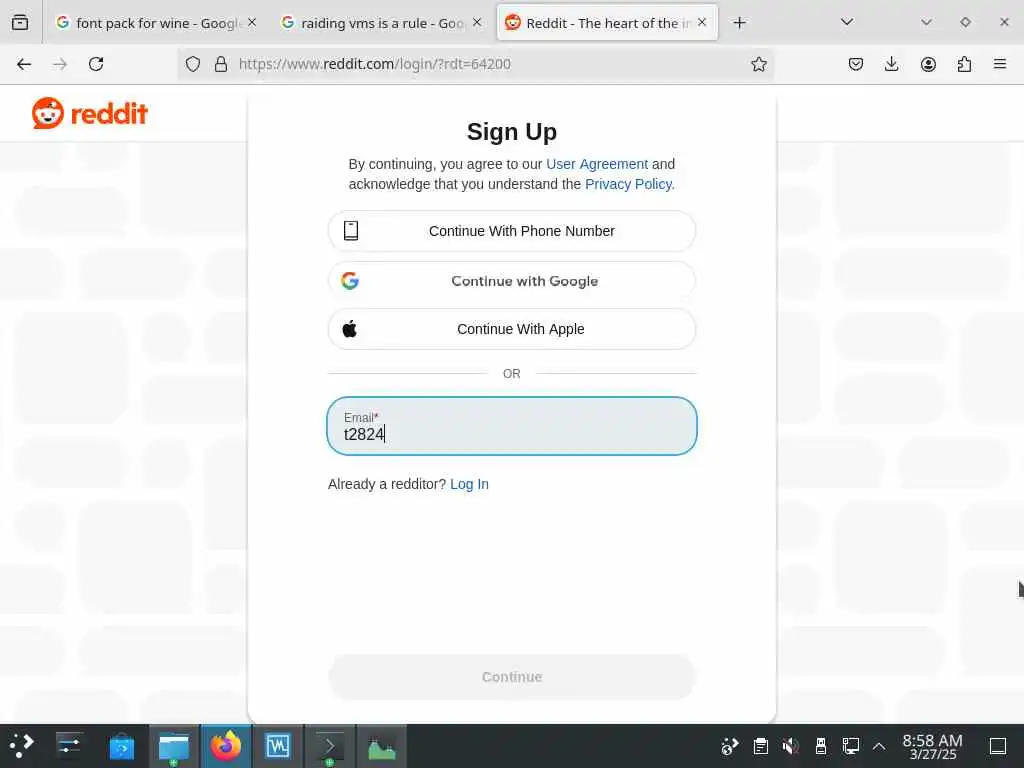Open the extensions puzzle icon
The height and width of the screenshot is (768, 1024).
964,64
